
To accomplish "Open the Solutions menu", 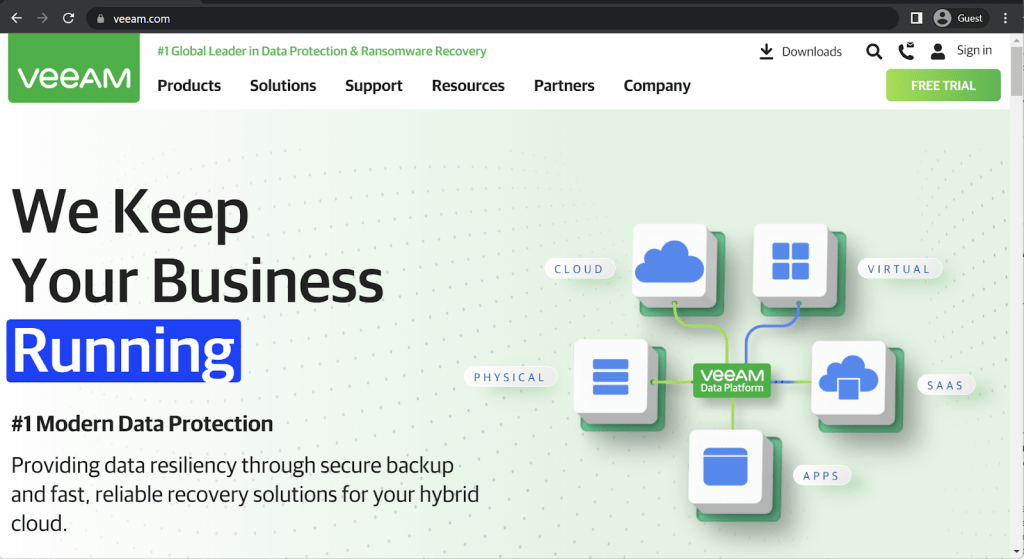I will (283, 86).
